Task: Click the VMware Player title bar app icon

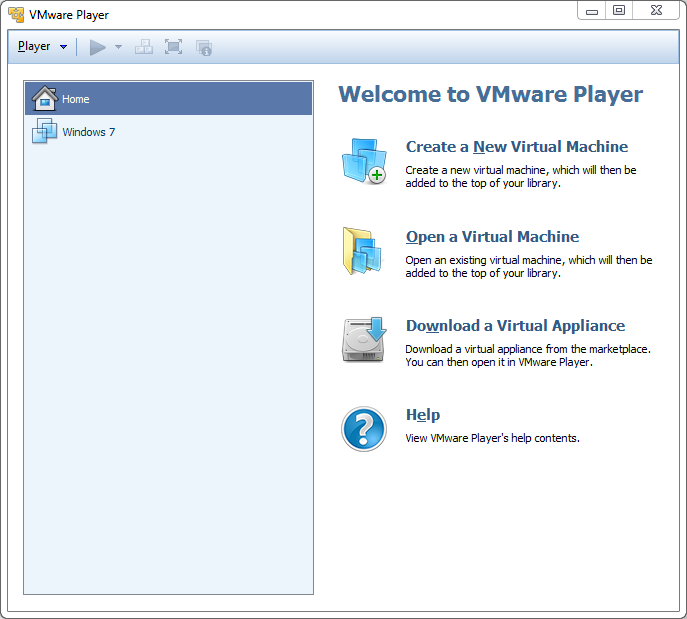Action: click(x=16, y=15)
